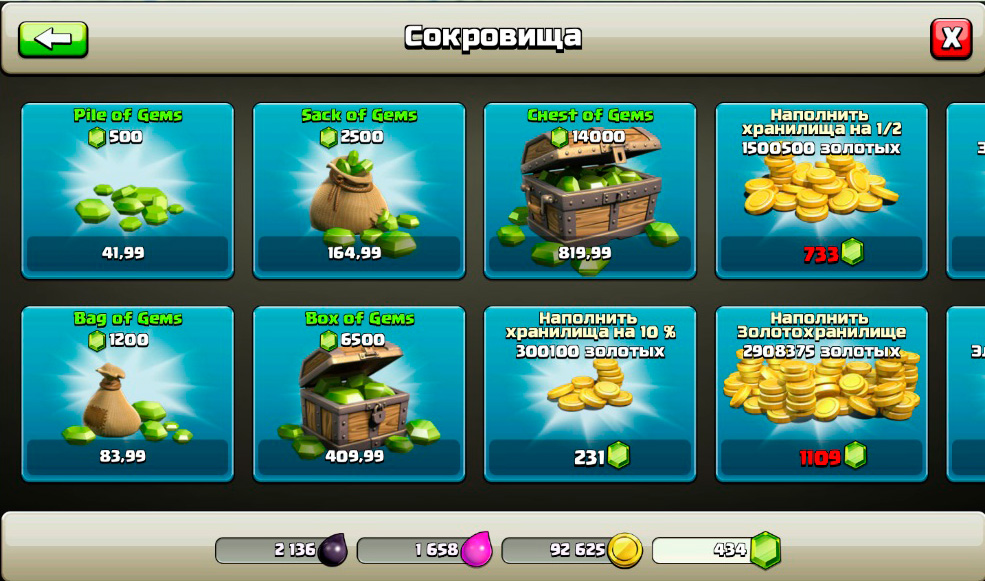Image resolution: width=985 pixels, height=581 pixels.
Task: Fill storage halfway for 733 gems
Action: (x=822, y=253)
